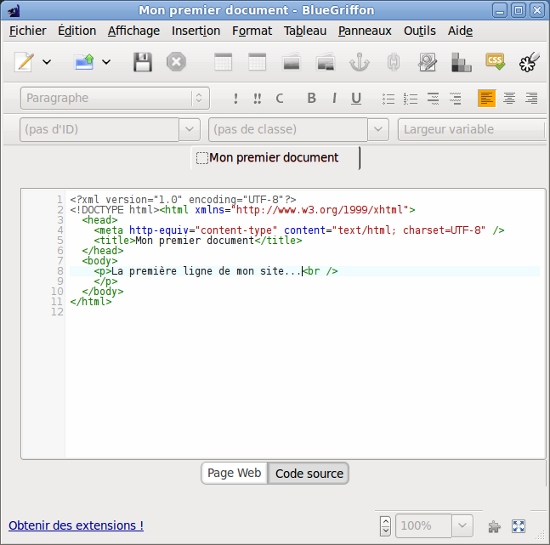The width and height of the screenshot is (550, 545).
Task: Select the Align right button
Action: 531,98
